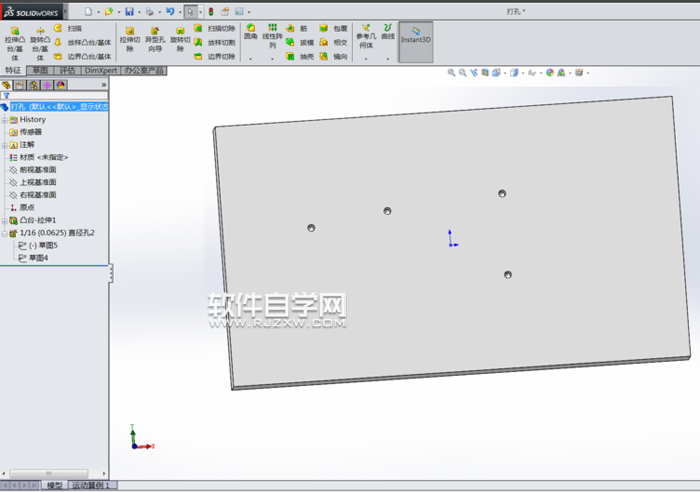Switch to the 草图 sketch tab
Image resolution: width=700 pixels, height=492 pixels.
pos(40,71)
